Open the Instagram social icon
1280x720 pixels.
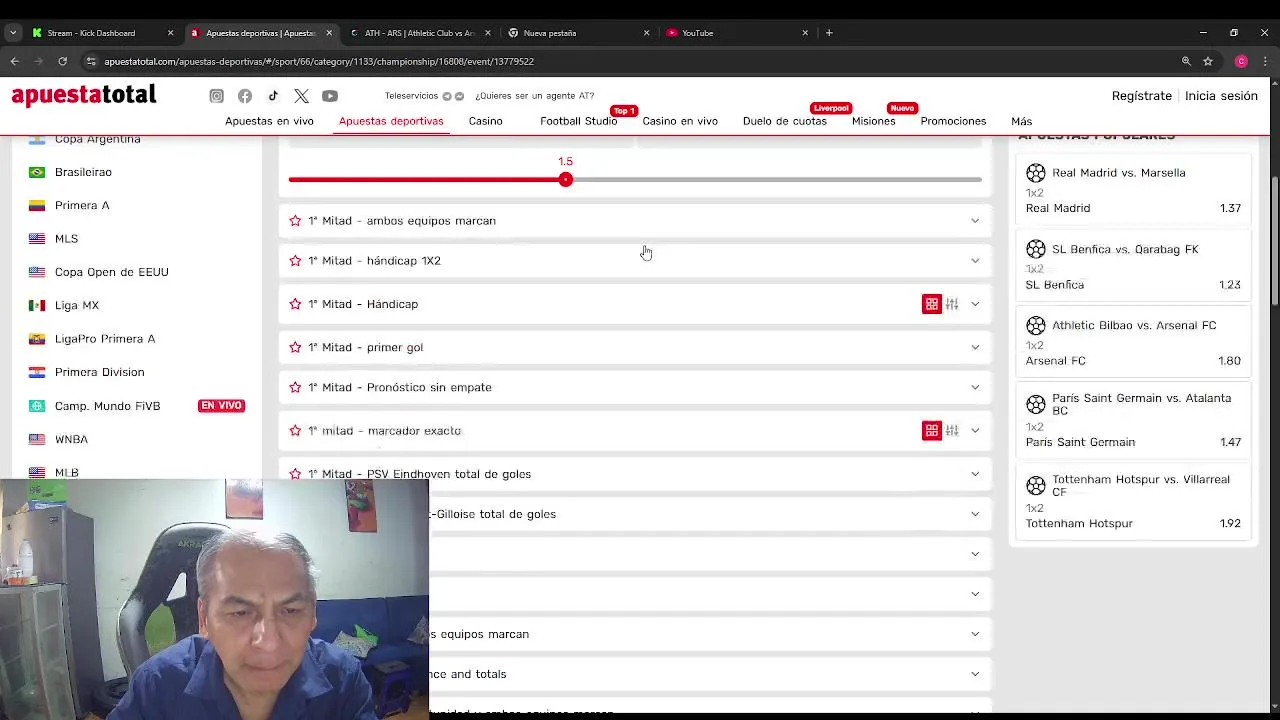point(216,96)
